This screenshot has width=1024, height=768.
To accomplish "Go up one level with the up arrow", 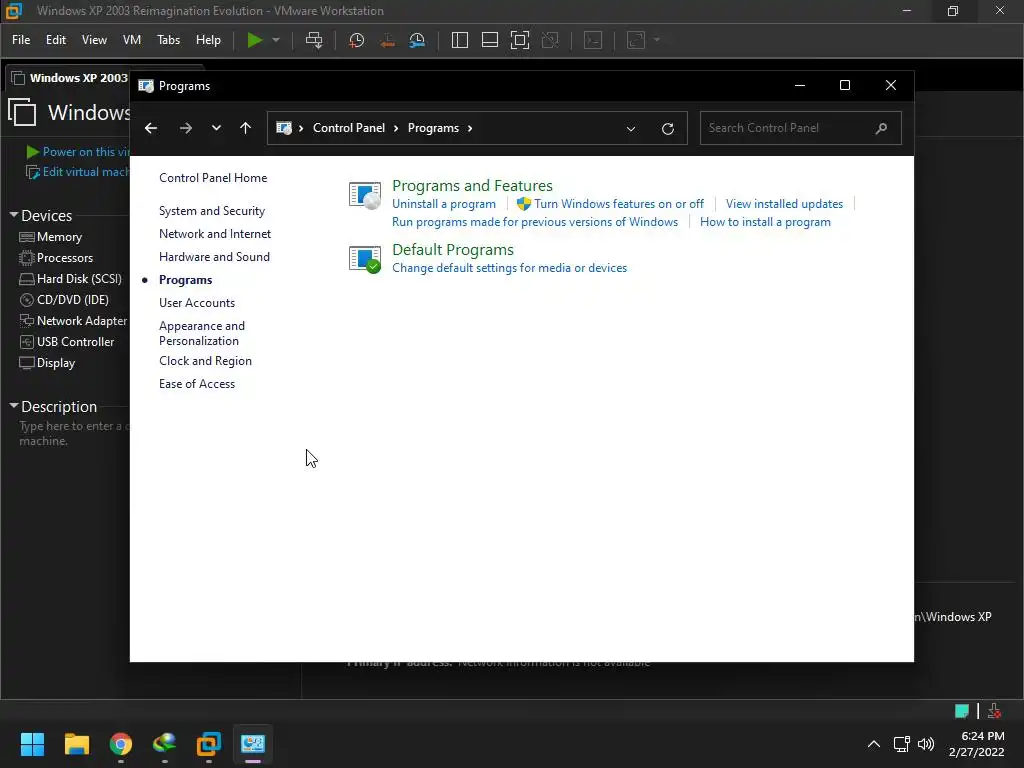I will click(x=246, y=128).
